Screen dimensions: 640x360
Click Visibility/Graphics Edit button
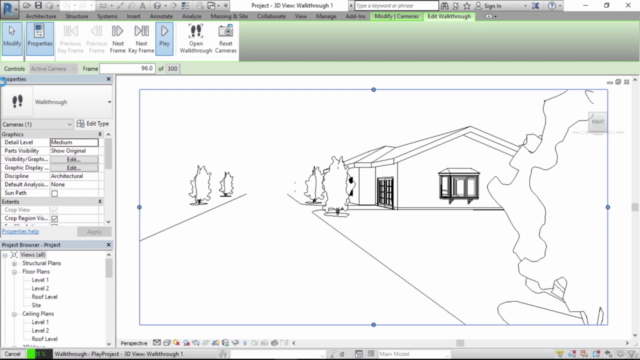[74, 160]
